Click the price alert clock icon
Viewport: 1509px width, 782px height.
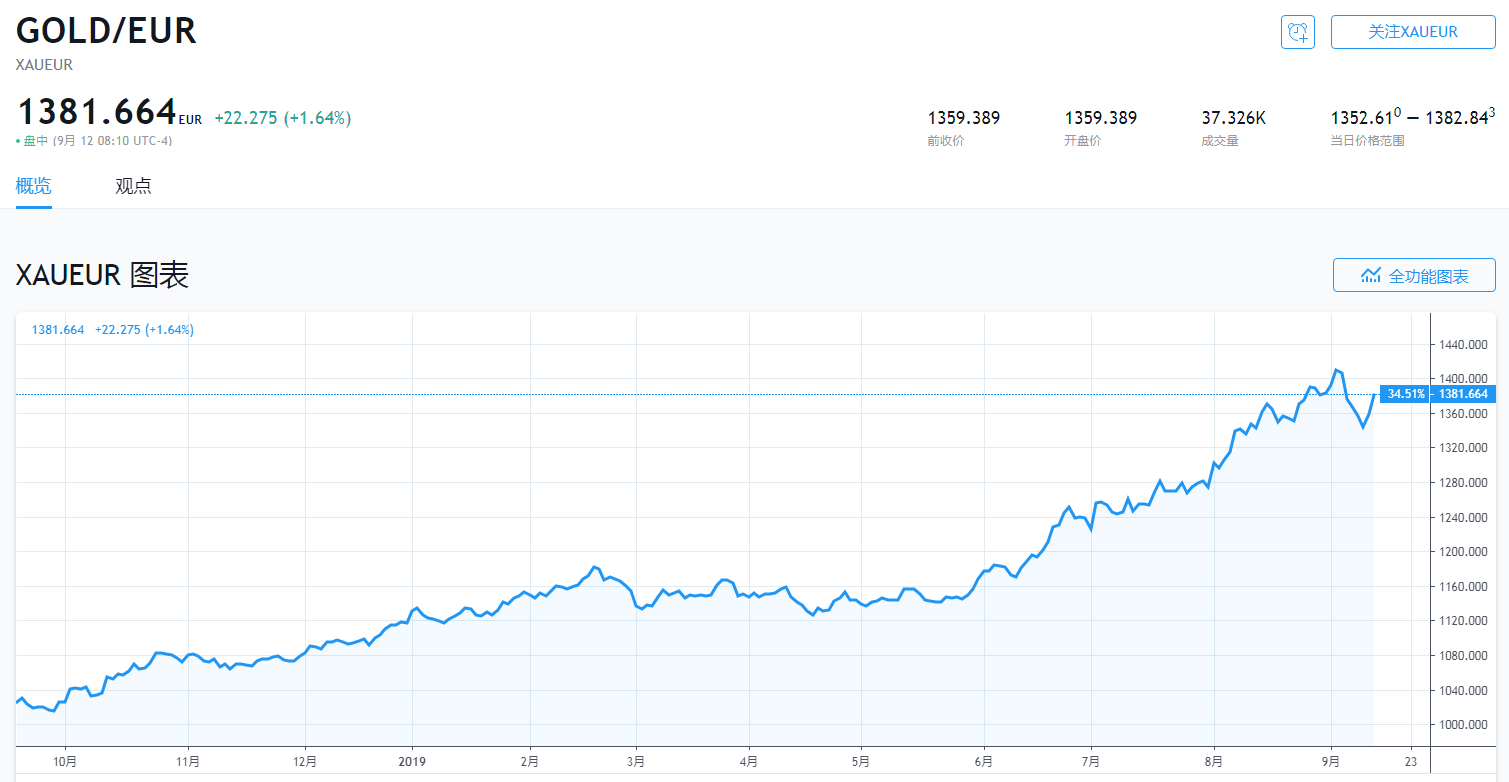(1298, 32)
